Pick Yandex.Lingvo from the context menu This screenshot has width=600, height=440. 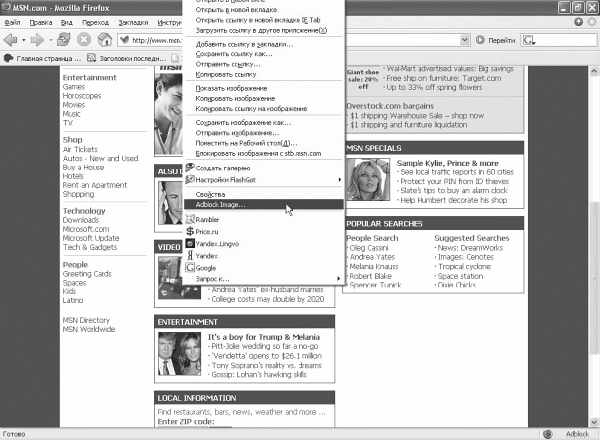click(x=221, y=243)
